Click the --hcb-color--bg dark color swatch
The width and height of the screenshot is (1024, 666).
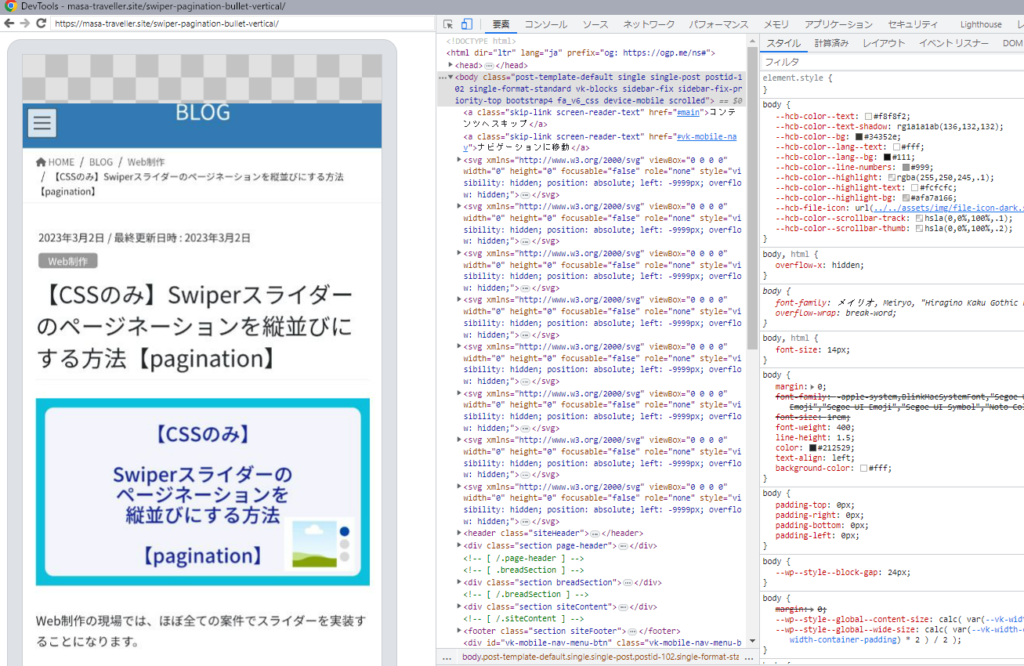[x=859, y=137]
